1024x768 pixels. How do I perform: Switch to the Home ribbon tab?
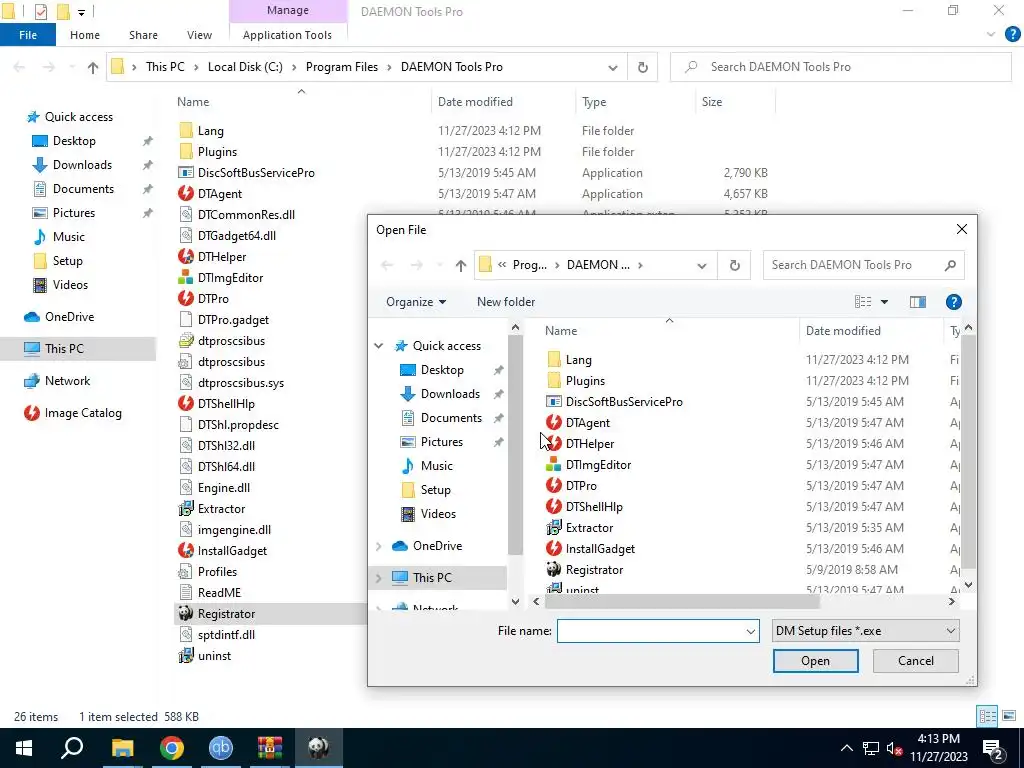point(85,35)
